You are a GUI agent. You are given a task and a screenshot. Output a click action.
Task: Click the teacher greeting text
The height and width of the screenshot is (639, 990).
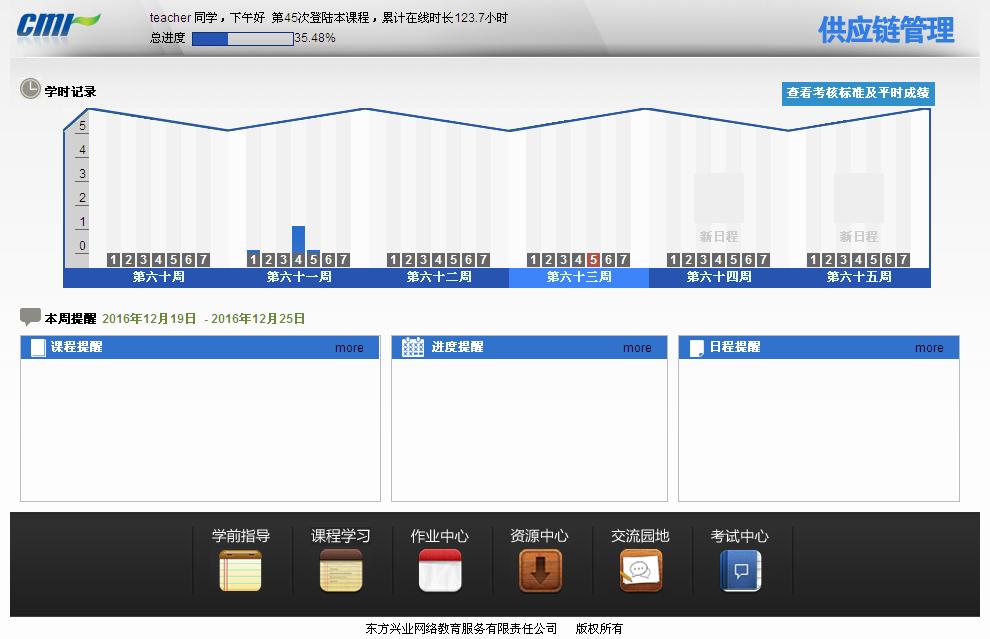tap(328, 18)
